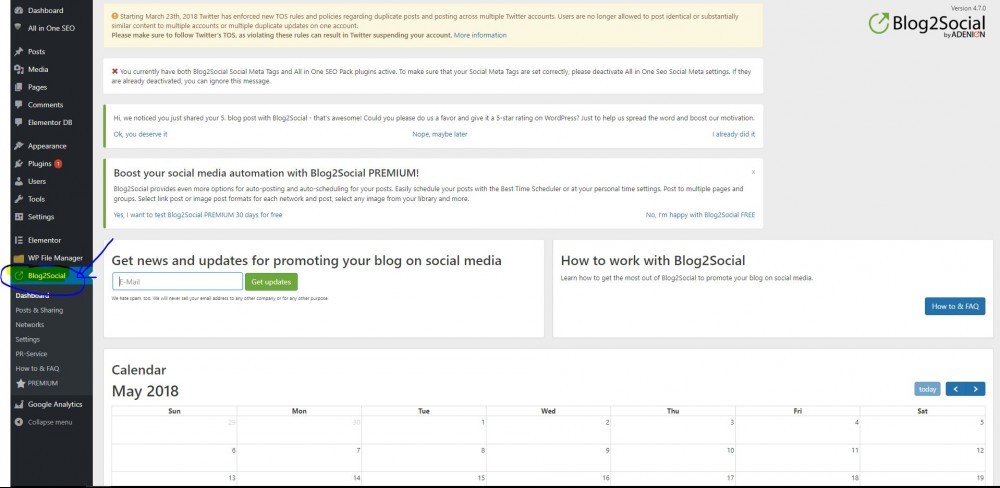Click the Dashboard gauge icon in sidebar
The image size is (1000, 488).
pos(19,11)
